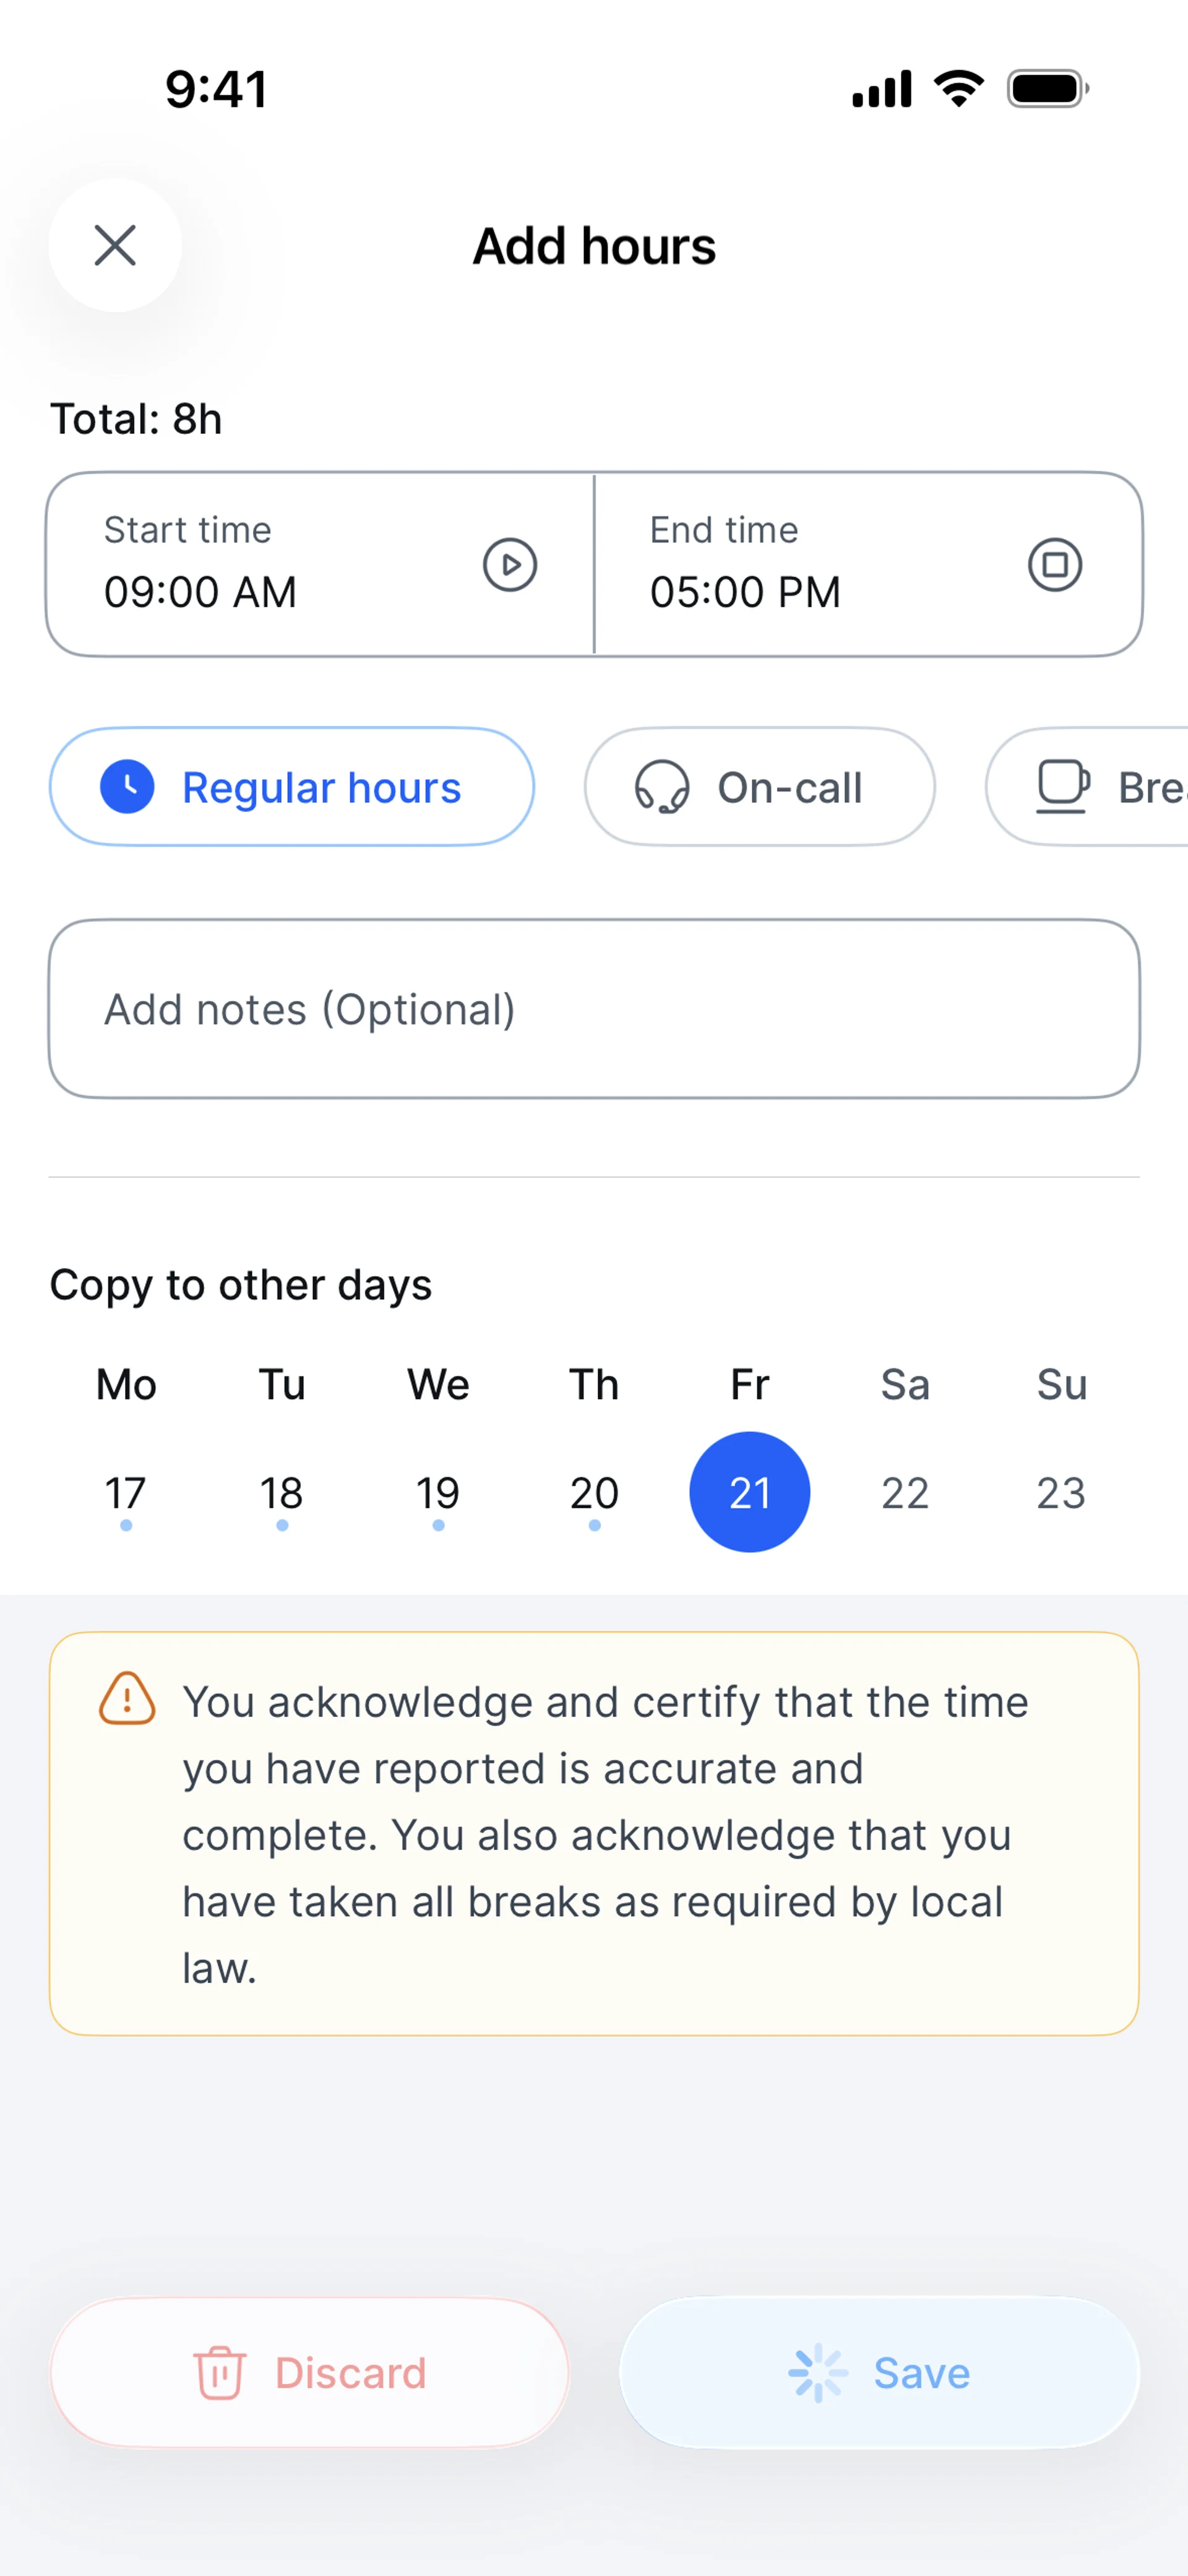The width and height of the screenshot is (1188, 2576).
Task: Toggle Saturday 22 for copying
Action: 905,1493
